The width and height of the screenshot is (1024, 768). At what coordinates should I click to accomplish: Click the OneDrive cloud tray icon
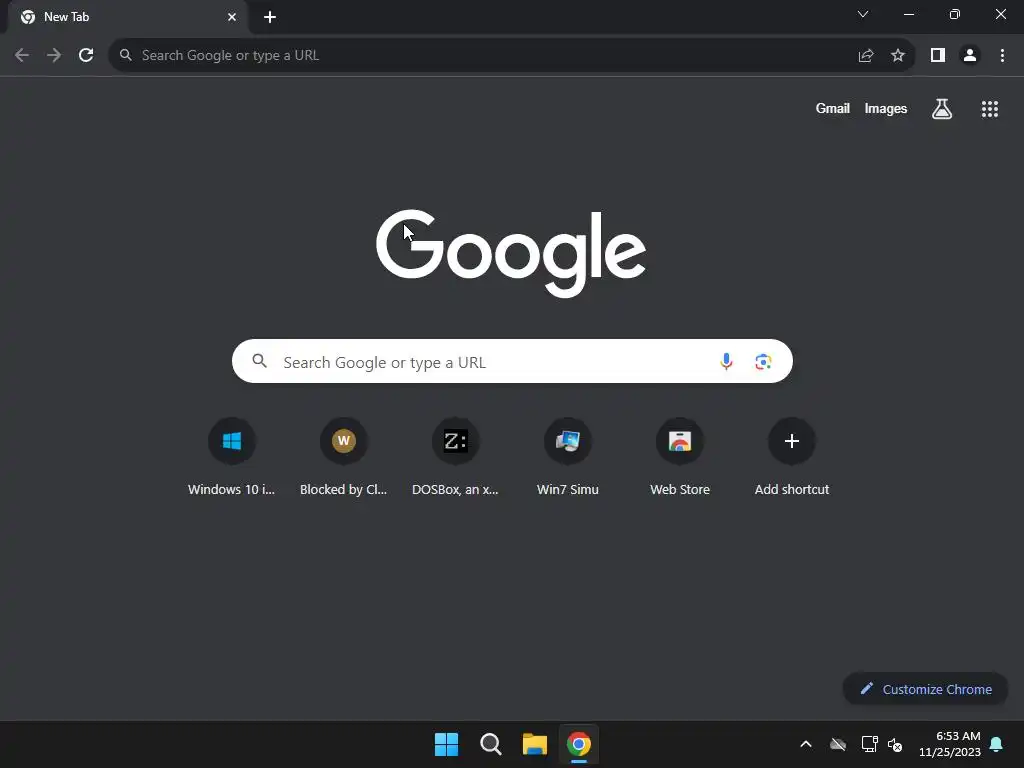pos(838,744)
